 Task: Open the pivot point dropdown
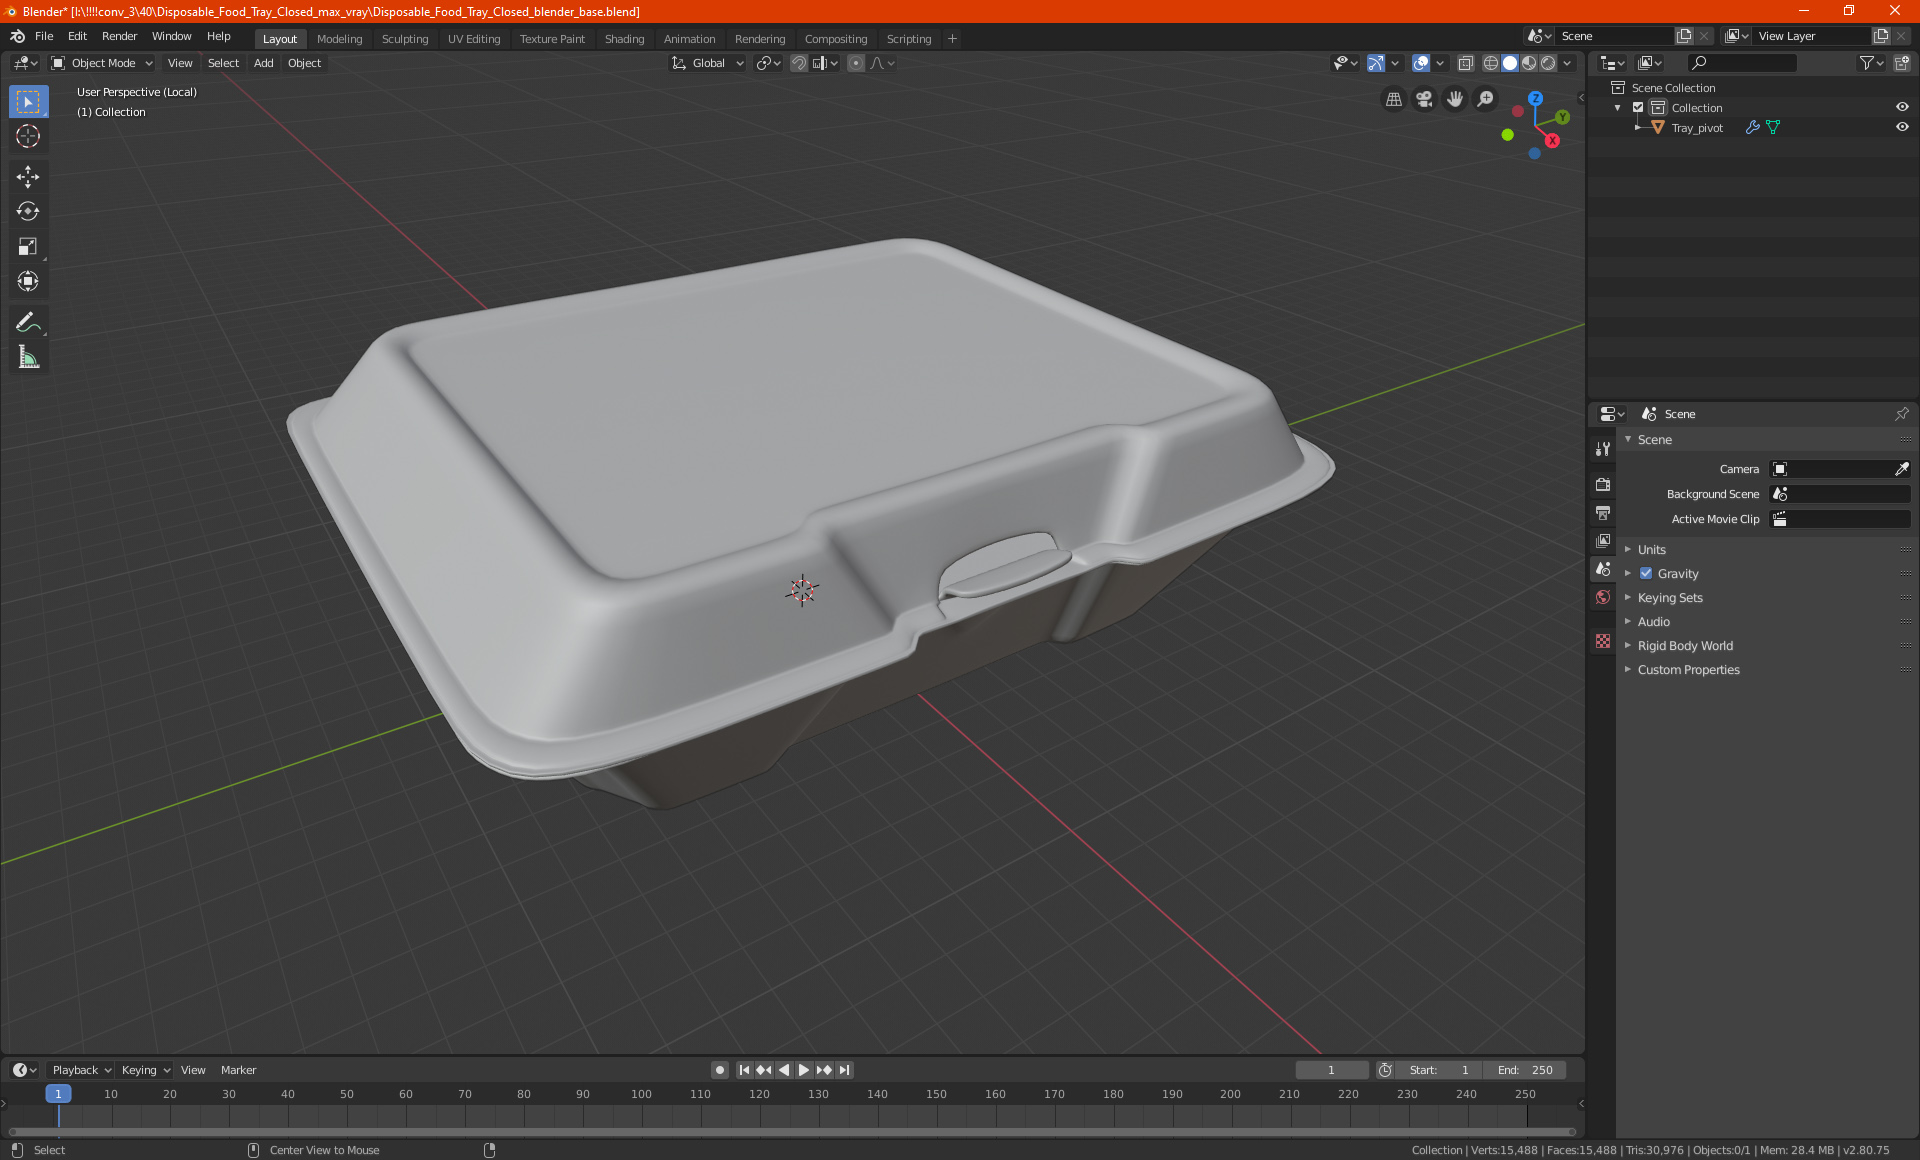[768, 63]
